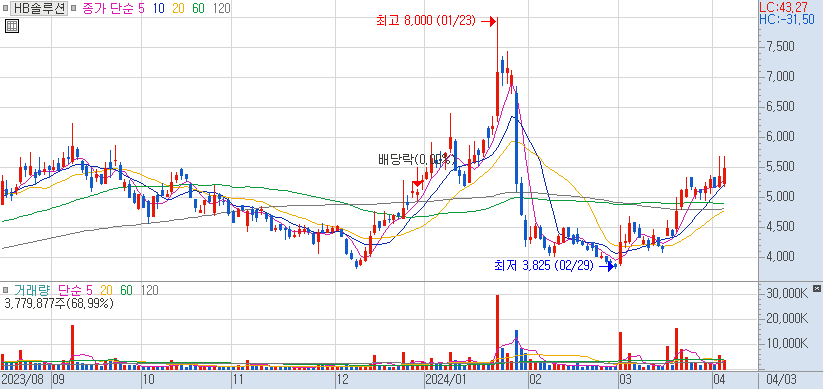Click the 04/03 current date label
Image resolution: width=823 pixels, height=389 pixels.
coord(782,380)
